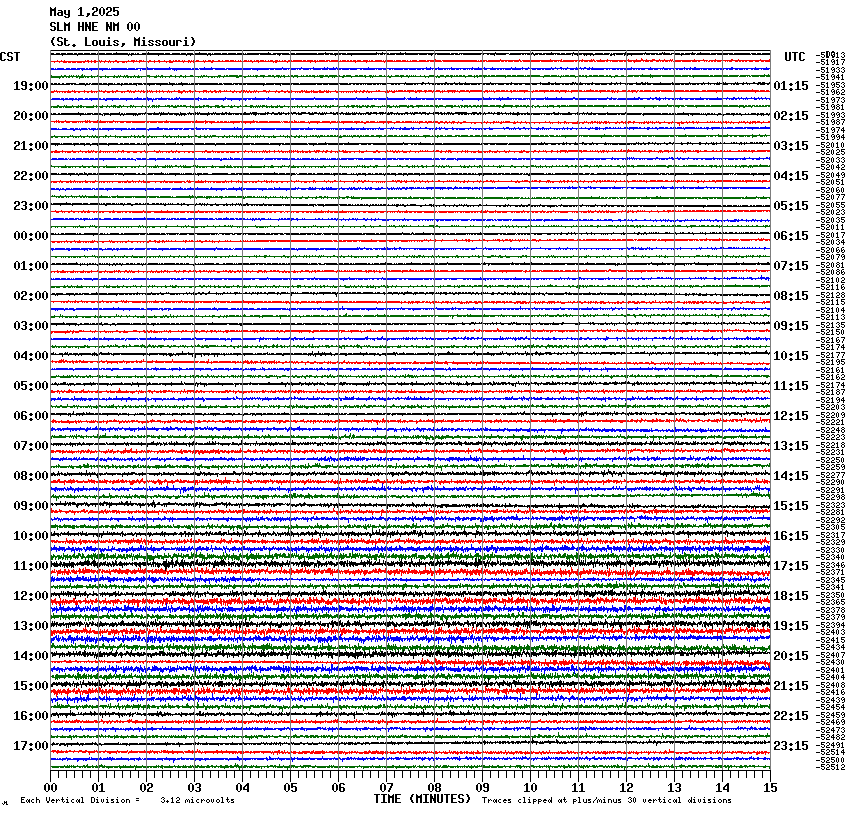Click the 04:15 UTC time label
The image size is (850, 814).
[x=791, y=176]
